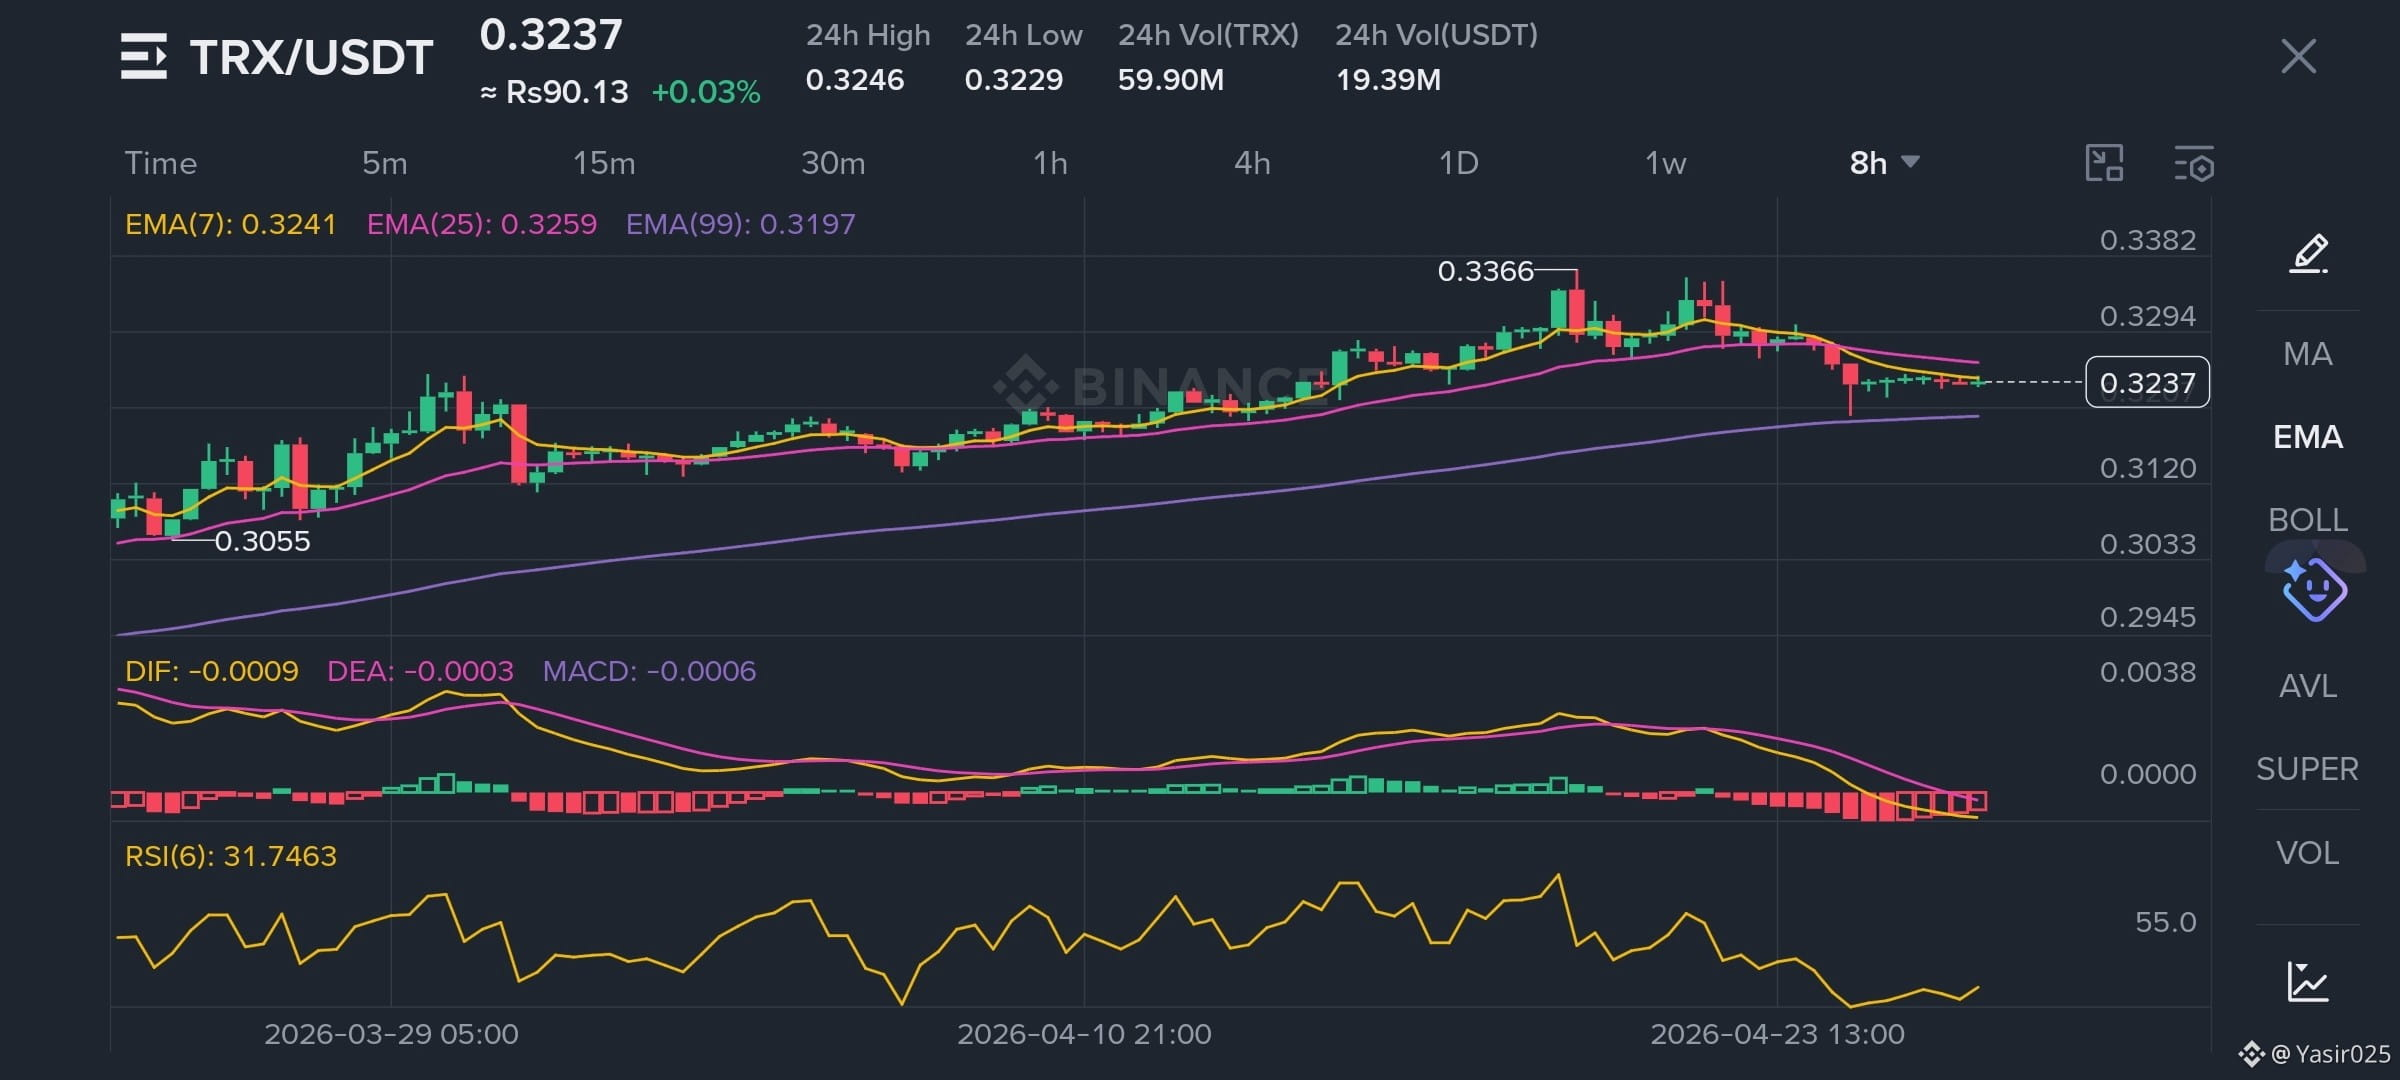The width and height of the screenshot is (2400, 1080).
Task: Open the drawing pencil tool
Action: [x=2308, y=253]
